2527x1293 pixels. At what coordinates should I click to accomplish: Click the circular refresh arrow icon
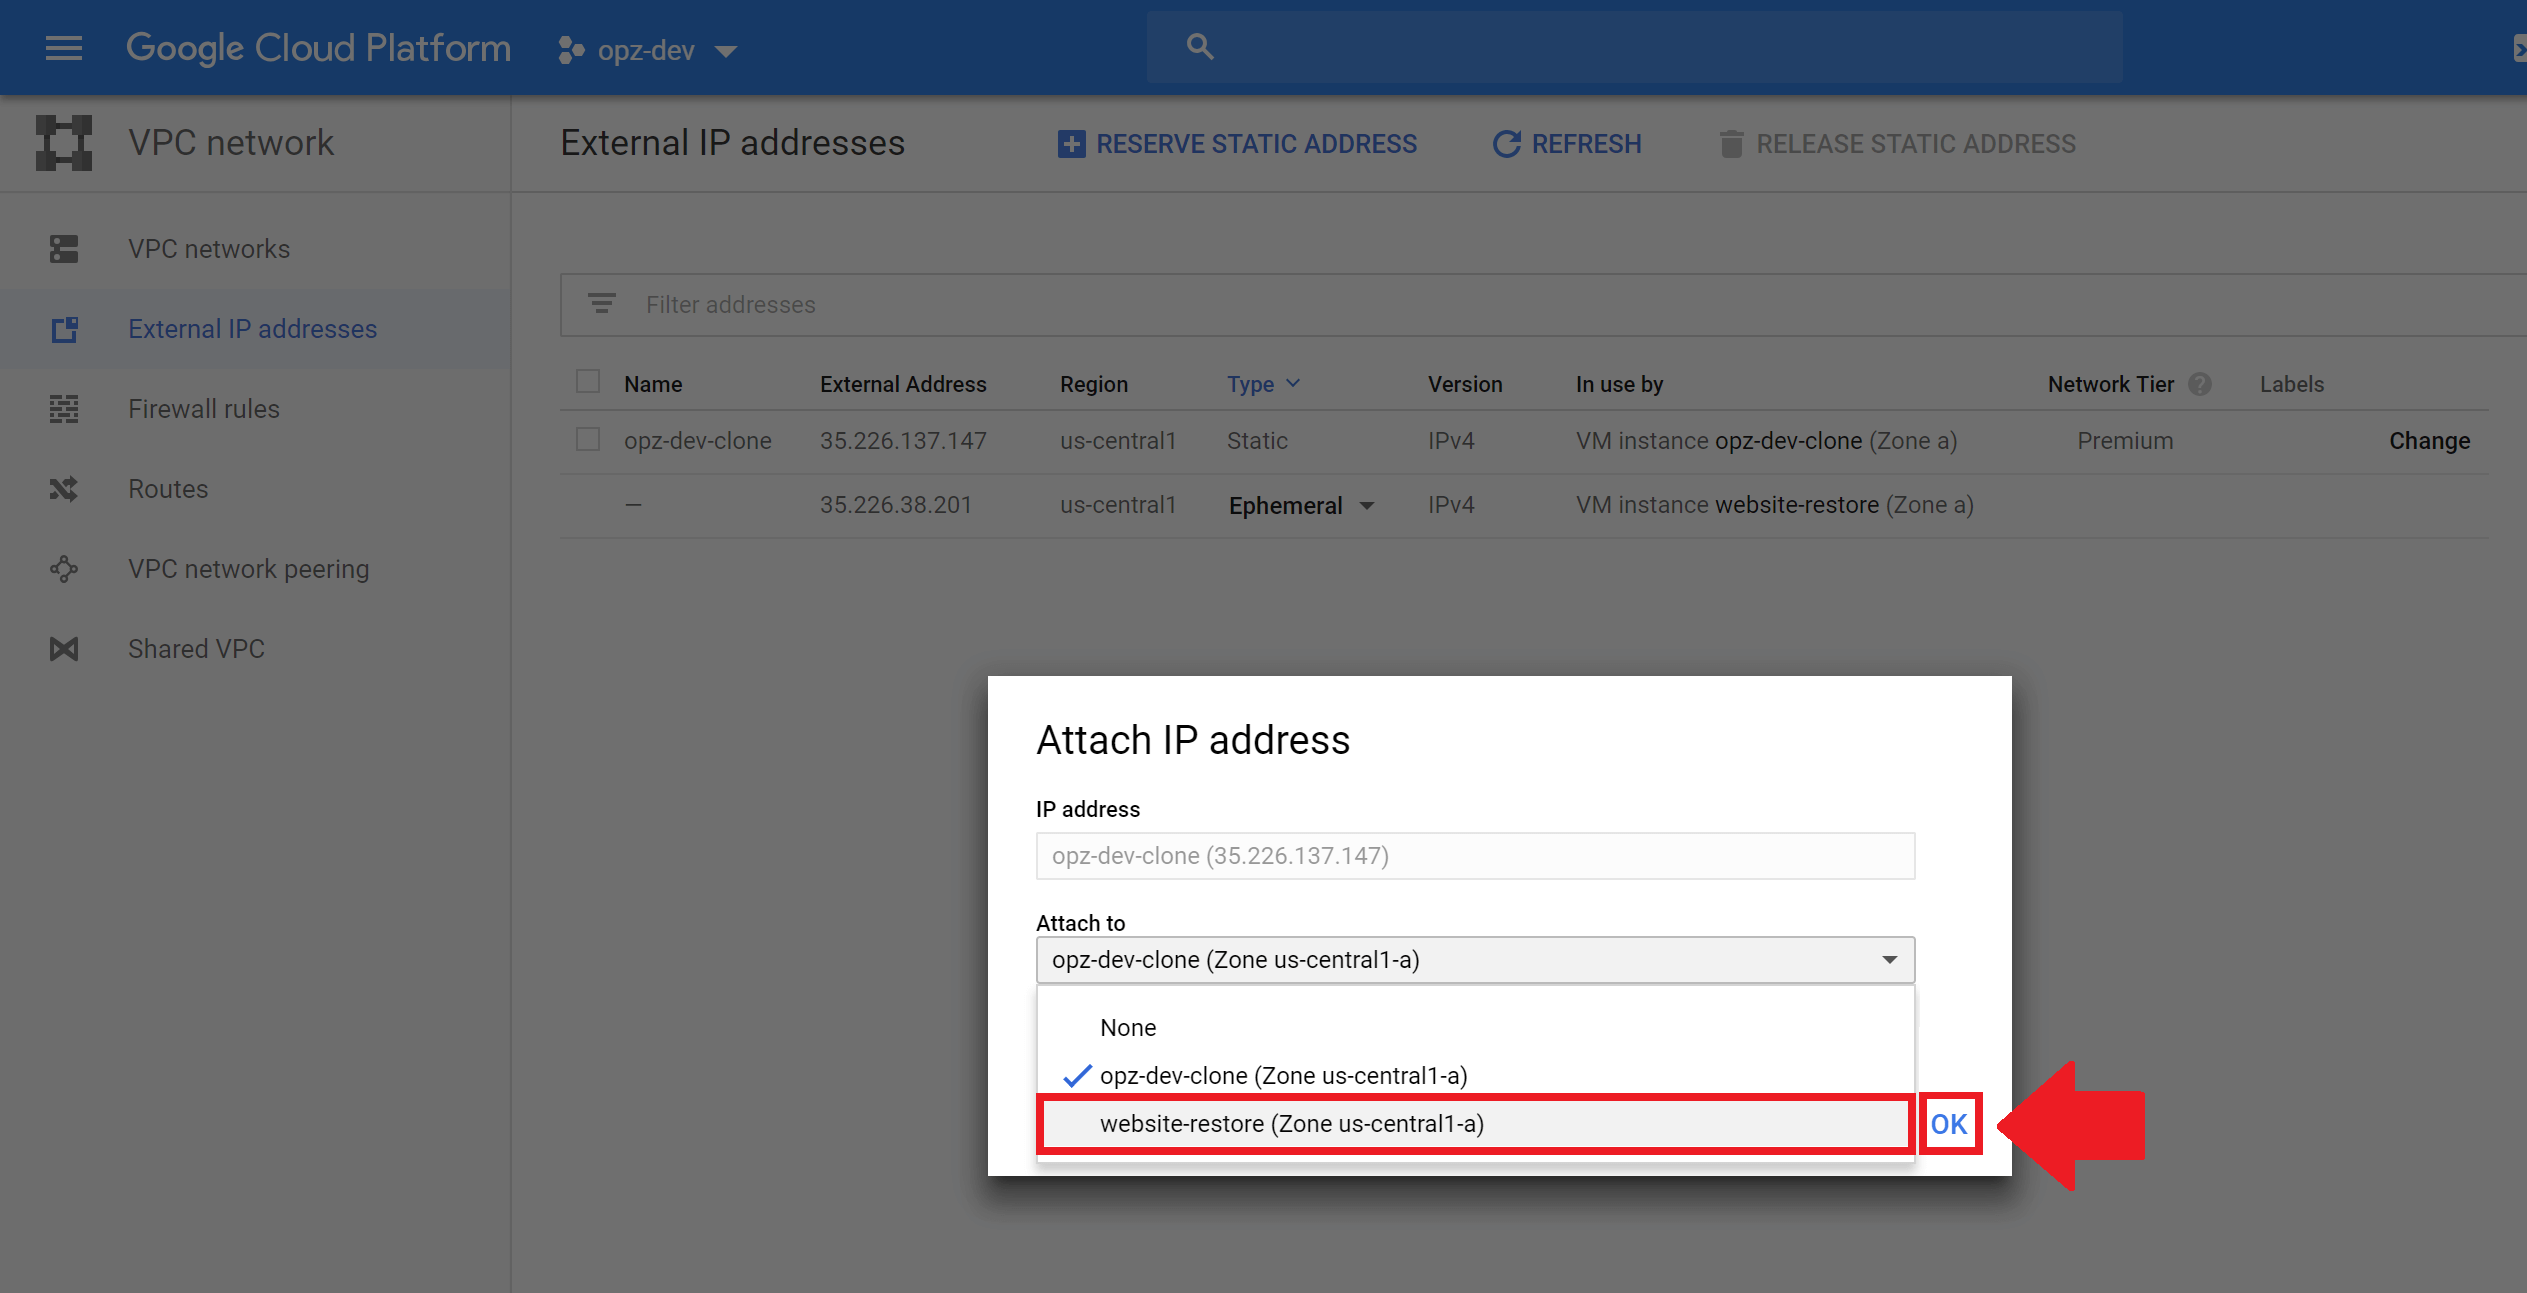click(x=1506, y=144)
